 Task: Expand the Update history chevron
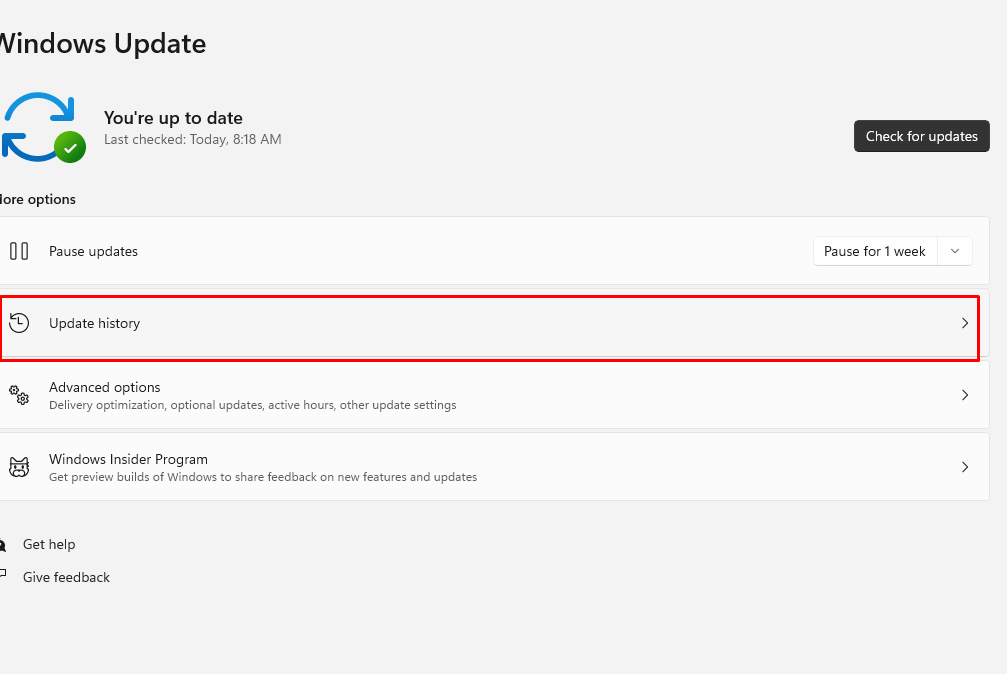coord(965,323)
